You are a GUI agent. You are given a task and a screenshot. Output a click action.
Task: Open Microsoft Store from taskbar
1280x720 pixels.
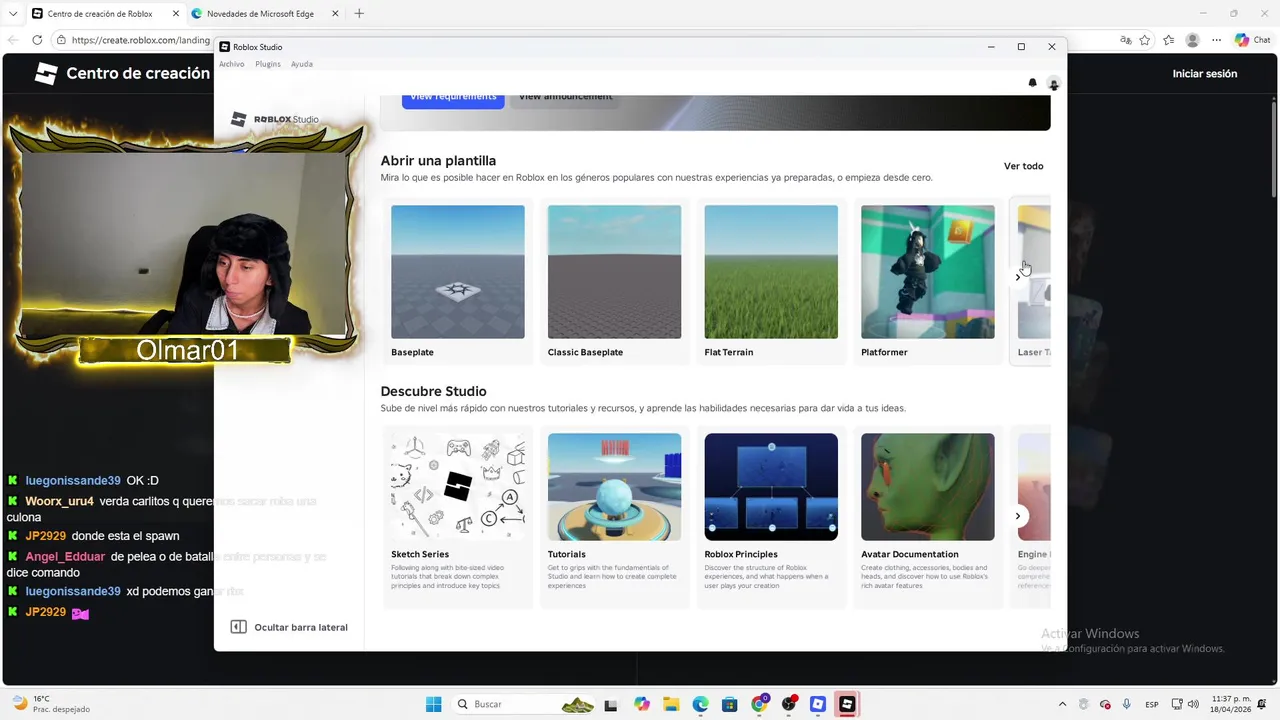coord(730,704)
